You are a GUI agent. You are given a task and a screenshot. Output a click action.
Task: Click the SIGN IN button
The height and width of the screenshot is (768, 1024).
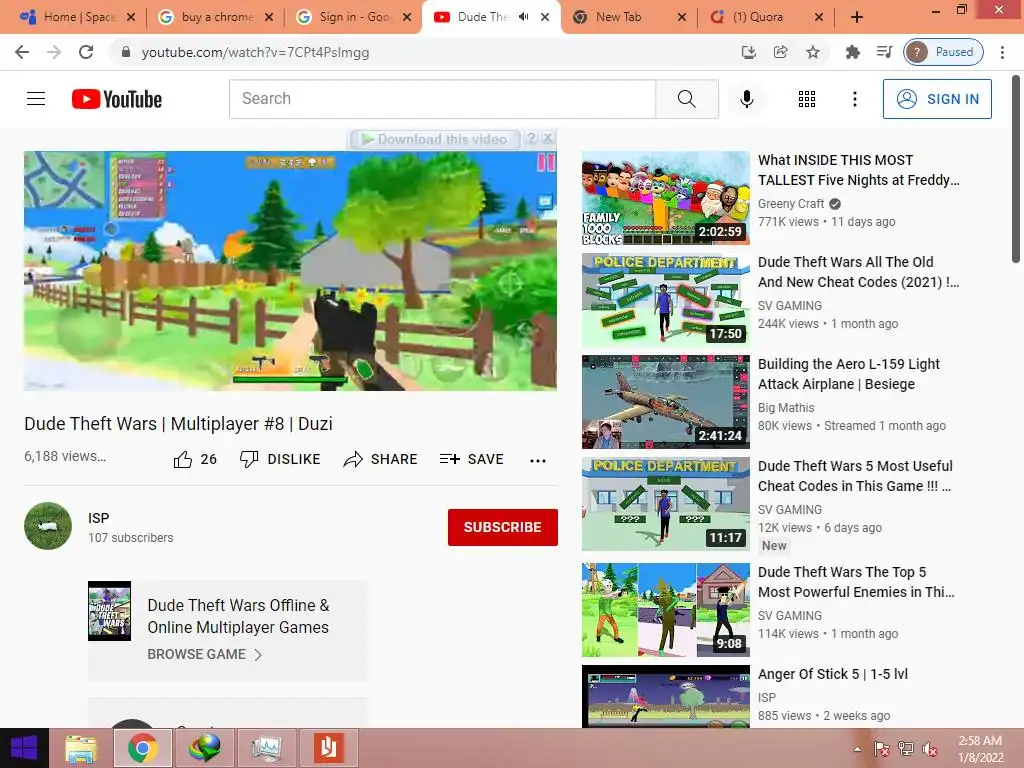936,99
